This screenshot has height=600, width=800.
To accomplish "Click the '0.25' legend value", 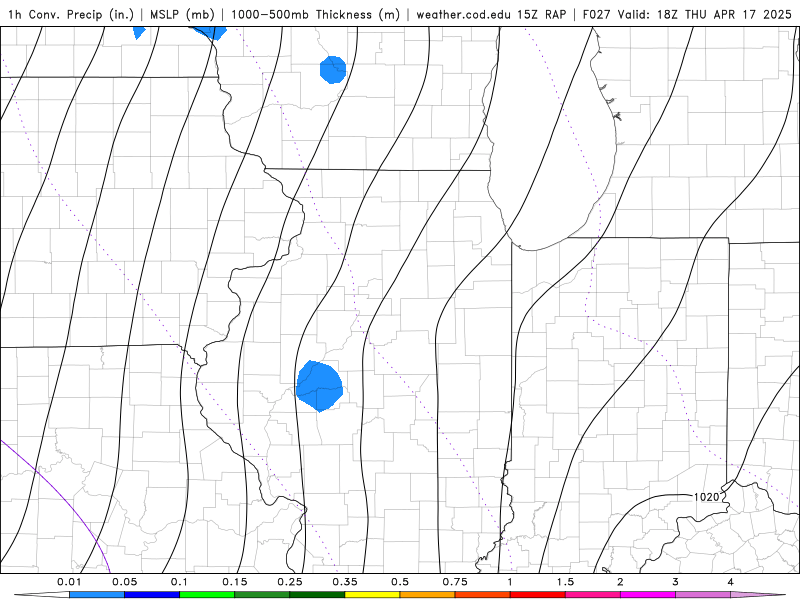I will coord(290,582).
